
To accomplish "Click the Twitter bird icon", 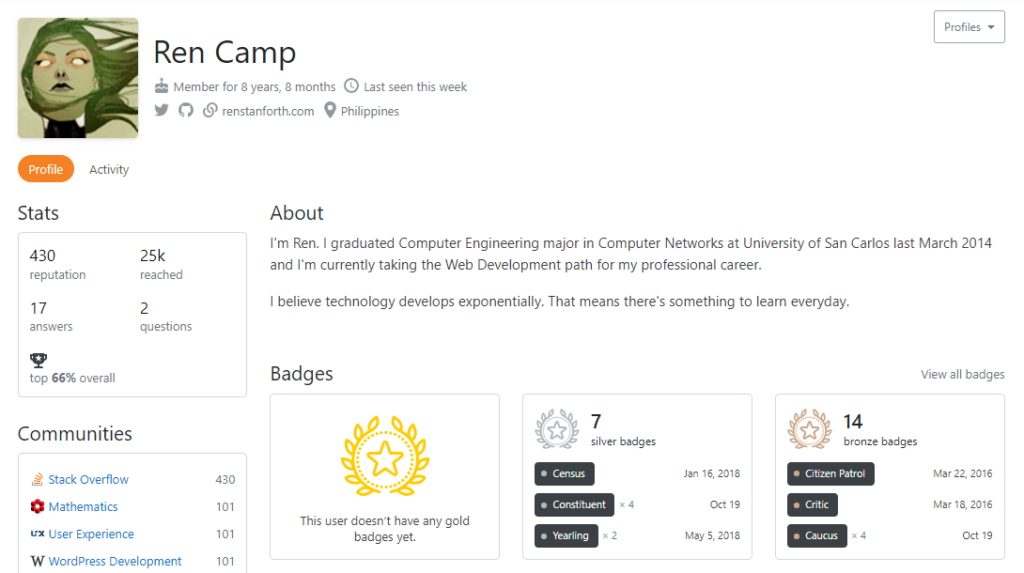I will point(162,111).
